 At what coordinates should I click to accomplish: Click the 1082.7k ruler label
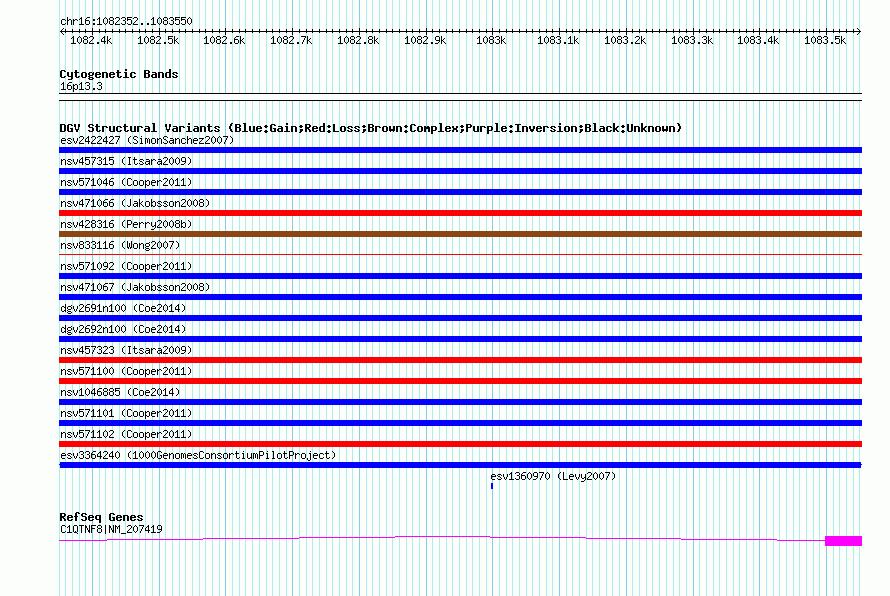coord(291,40)
